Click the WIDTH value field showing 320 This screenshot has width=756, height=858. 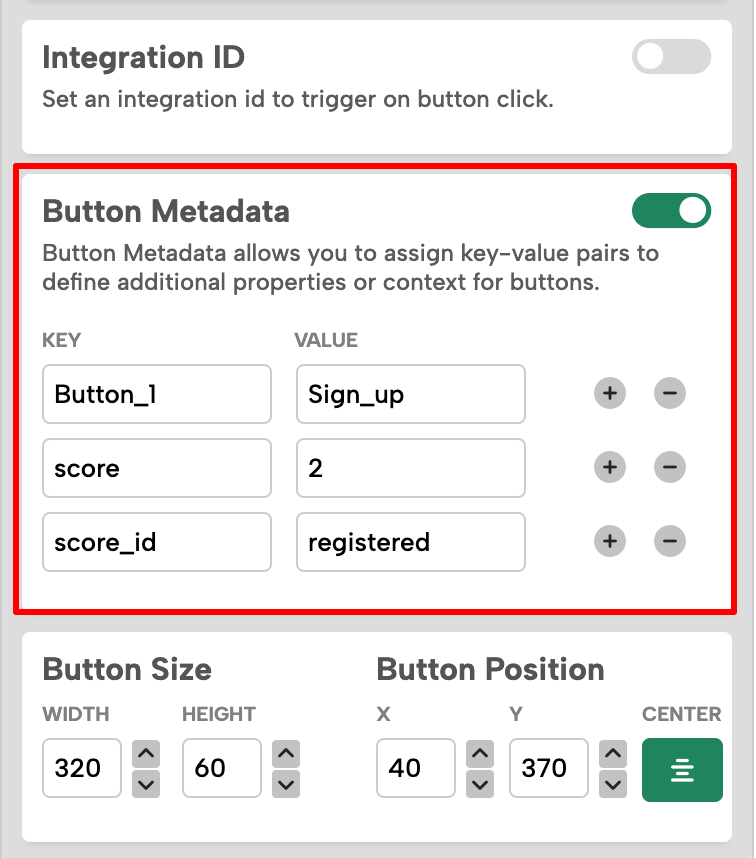81,768
